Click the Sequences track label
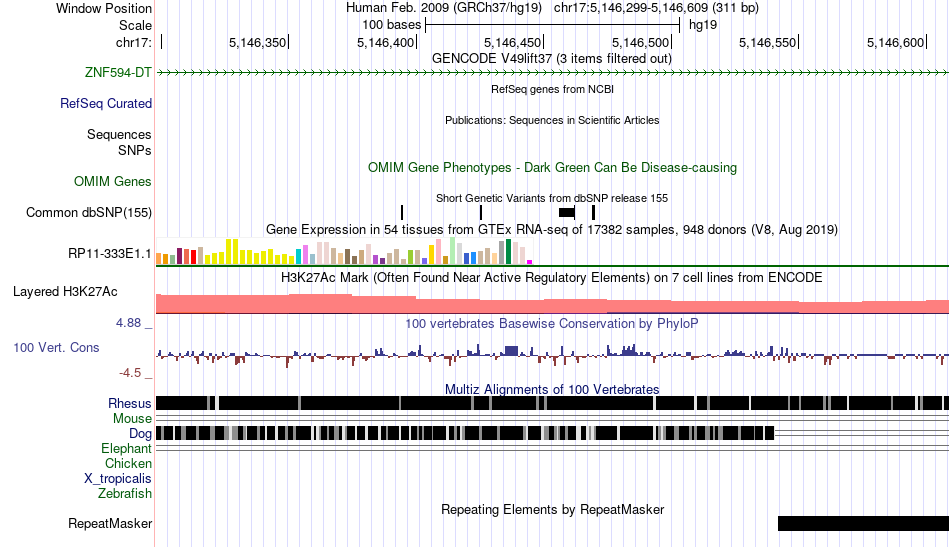The height and width of the screenshot is (547, 950). coord(119,134)
